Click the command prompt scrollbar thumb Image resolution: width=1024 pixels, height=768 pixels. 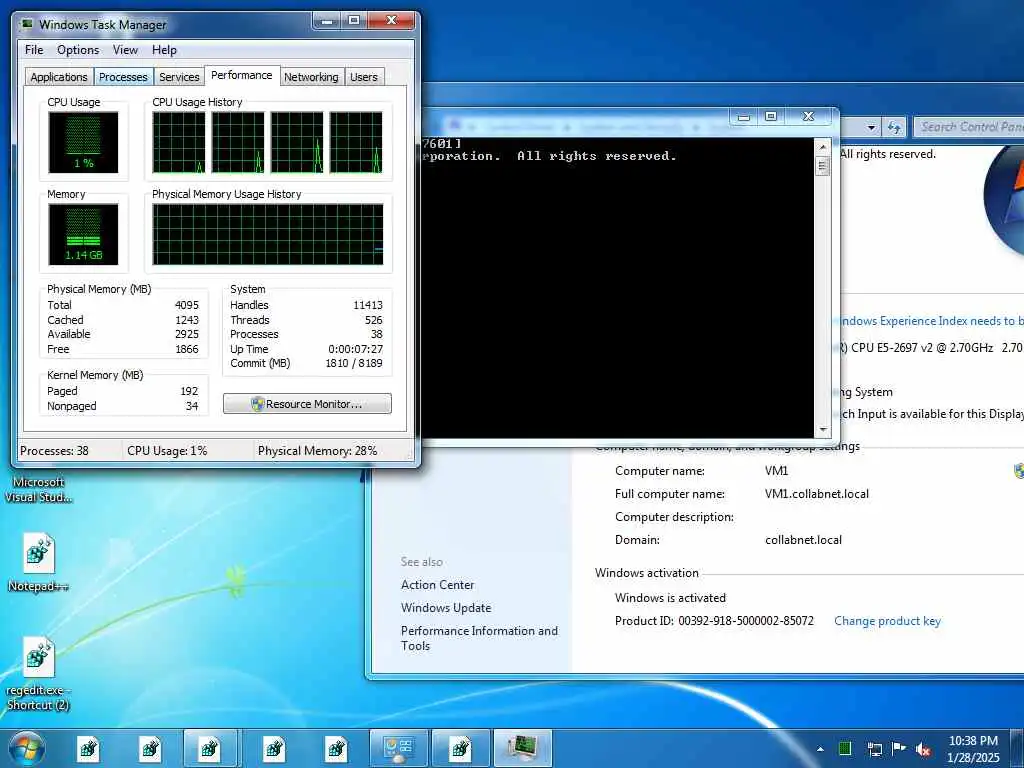point(823,167)
